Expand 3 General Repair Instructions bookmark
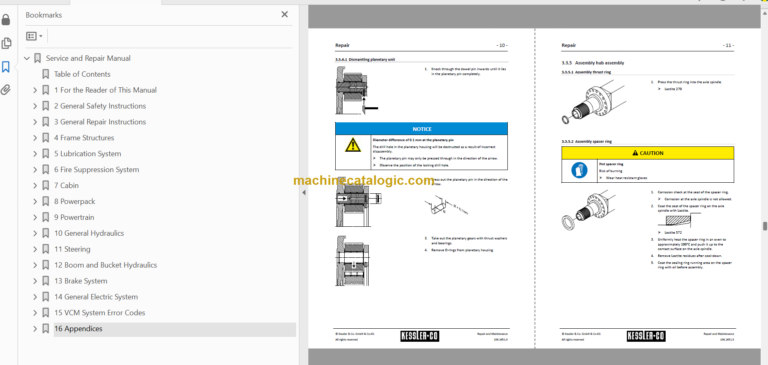Image resolution: width=768 pixels, height=365 pixels. [x=35, y=122]
